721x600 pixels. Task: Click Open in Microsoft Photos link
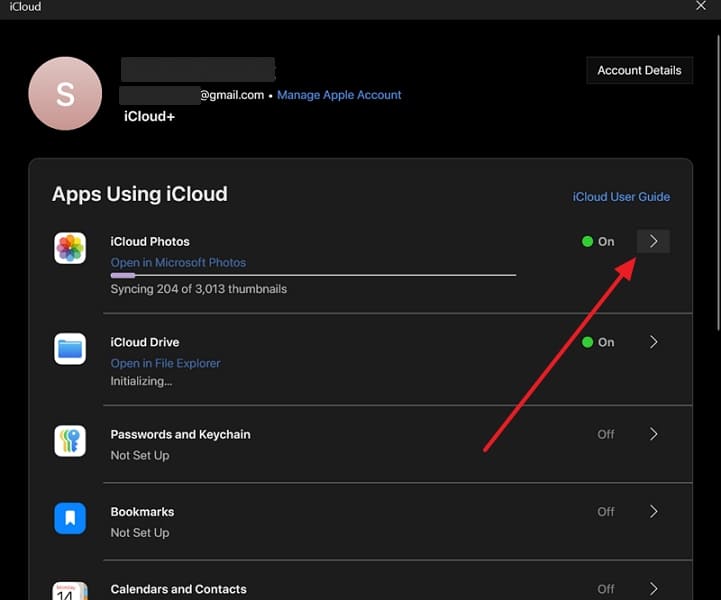178,263
